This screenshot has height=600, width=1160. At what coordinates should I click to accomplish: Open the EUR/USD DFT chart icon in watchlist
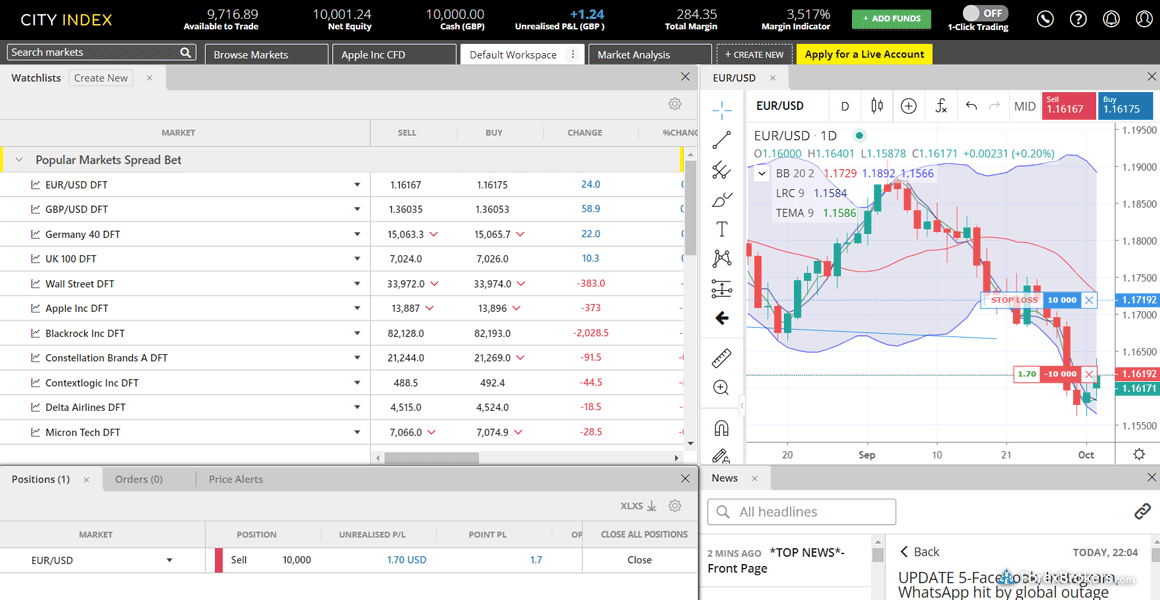point(35,185)
